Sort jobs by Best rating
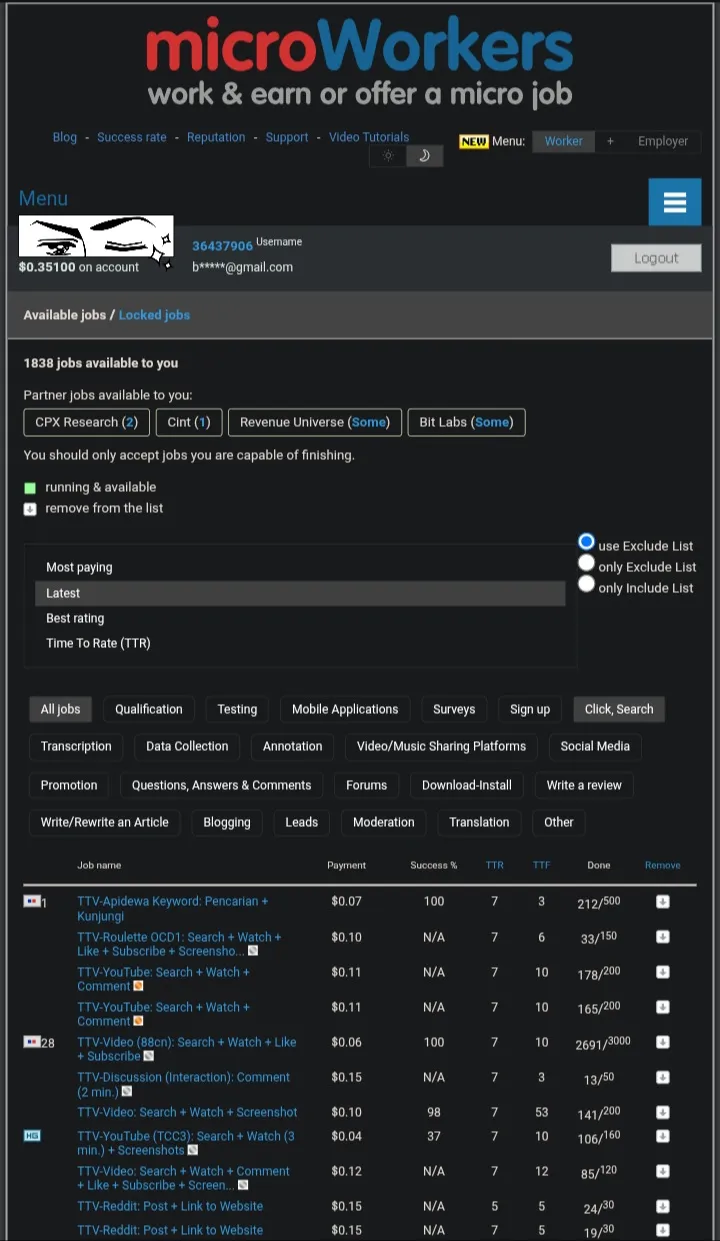The width and height of the screenshot is (720, 1241). tap(300, 618)
